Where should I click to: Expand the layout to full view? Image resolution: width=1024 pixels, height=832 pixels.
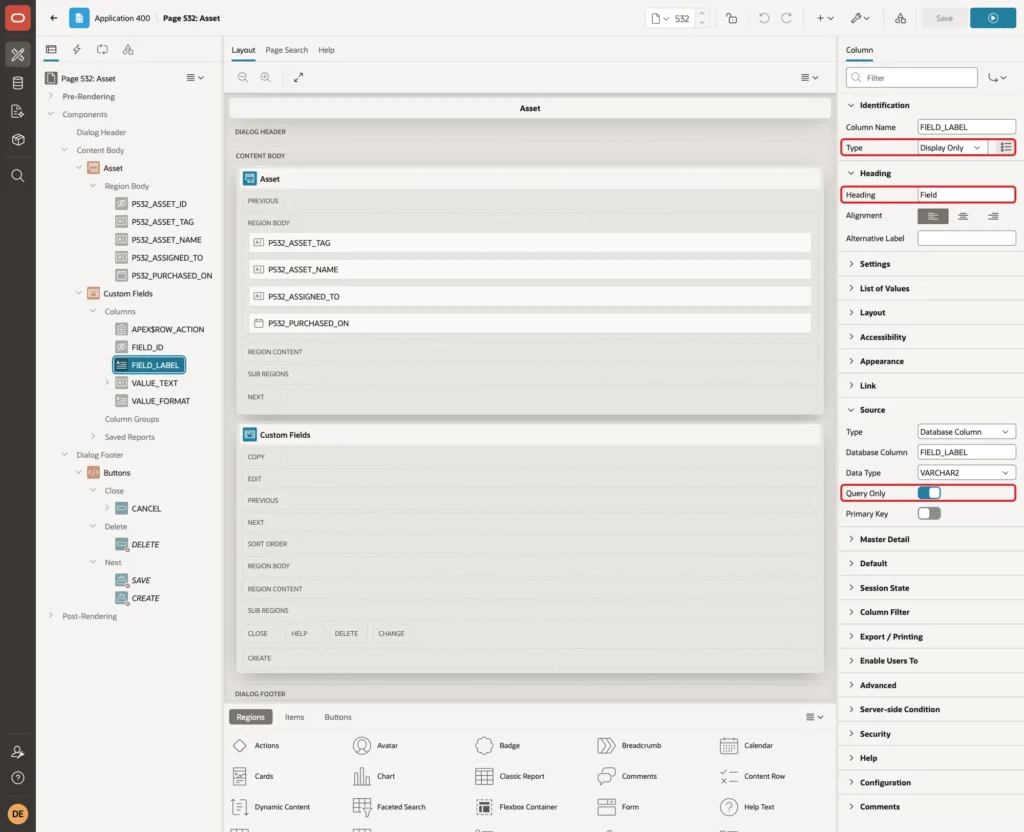point(298,77)
